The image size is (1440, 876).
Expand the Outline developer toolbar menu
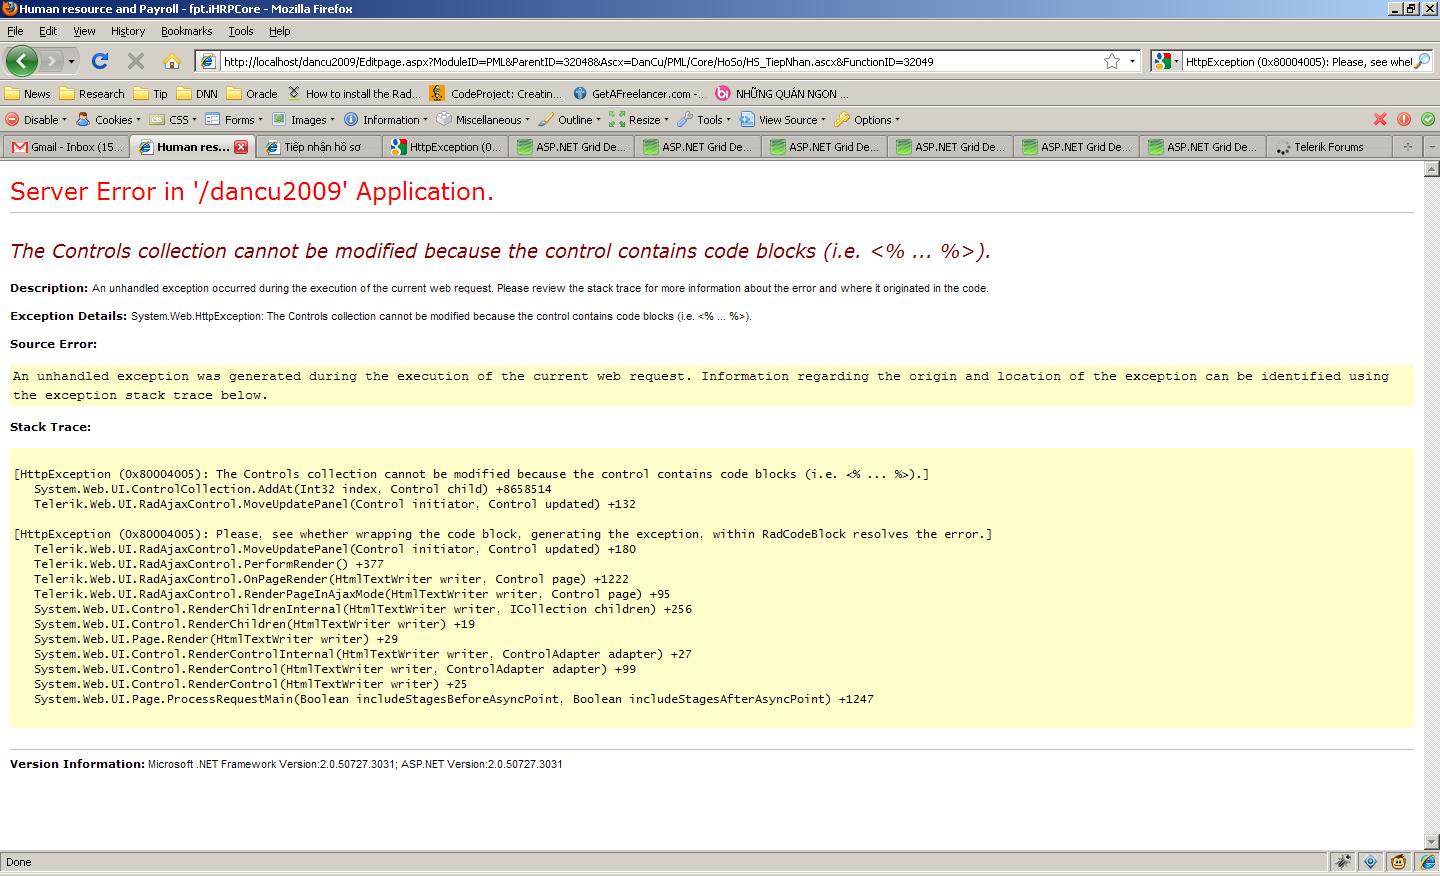pos(570,120)
